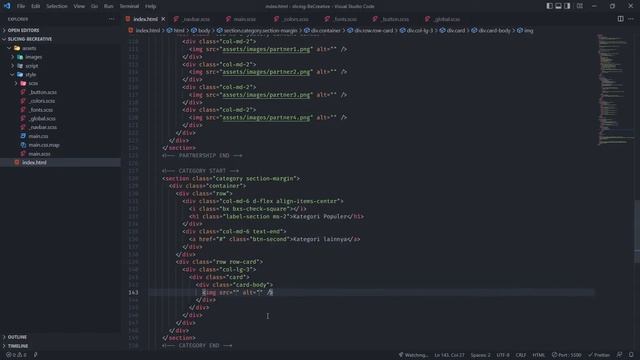This screenshot has width=640, height=360.
Task: Open the Help menu
Action: click(x=151, y=6)
